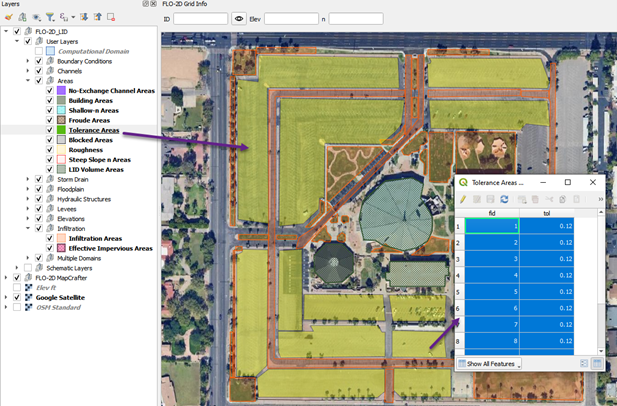Click the eye icon beside ID field
This screenshot has height=406, width=617.
(239, 19)
